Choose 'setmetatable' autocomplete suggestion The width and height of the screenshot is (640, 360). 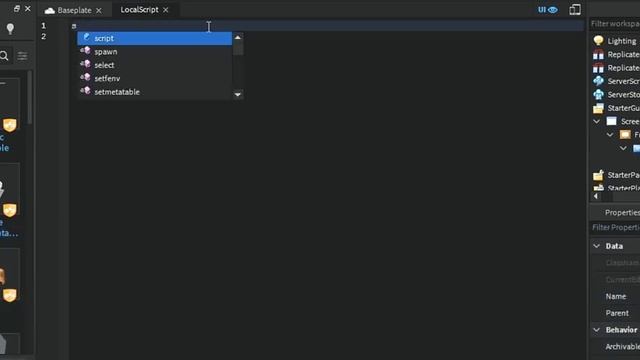point(155,92)
